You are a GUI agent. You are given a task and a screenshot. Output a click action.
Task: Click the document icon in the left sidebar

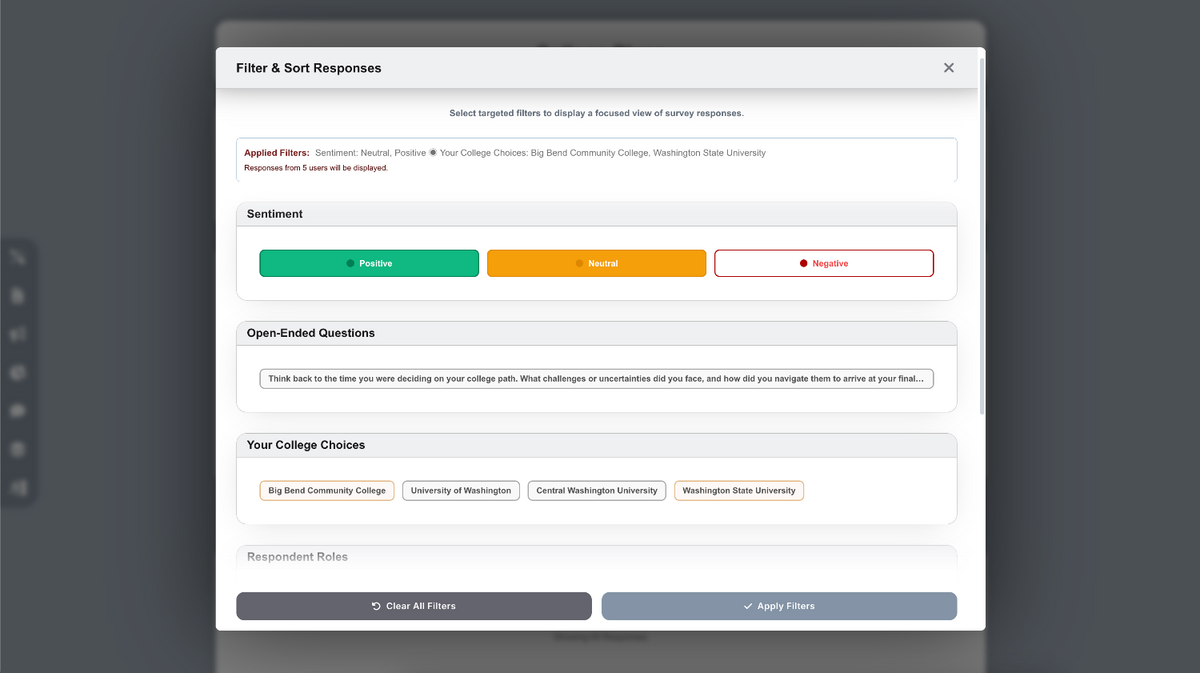tap(18, 295)
